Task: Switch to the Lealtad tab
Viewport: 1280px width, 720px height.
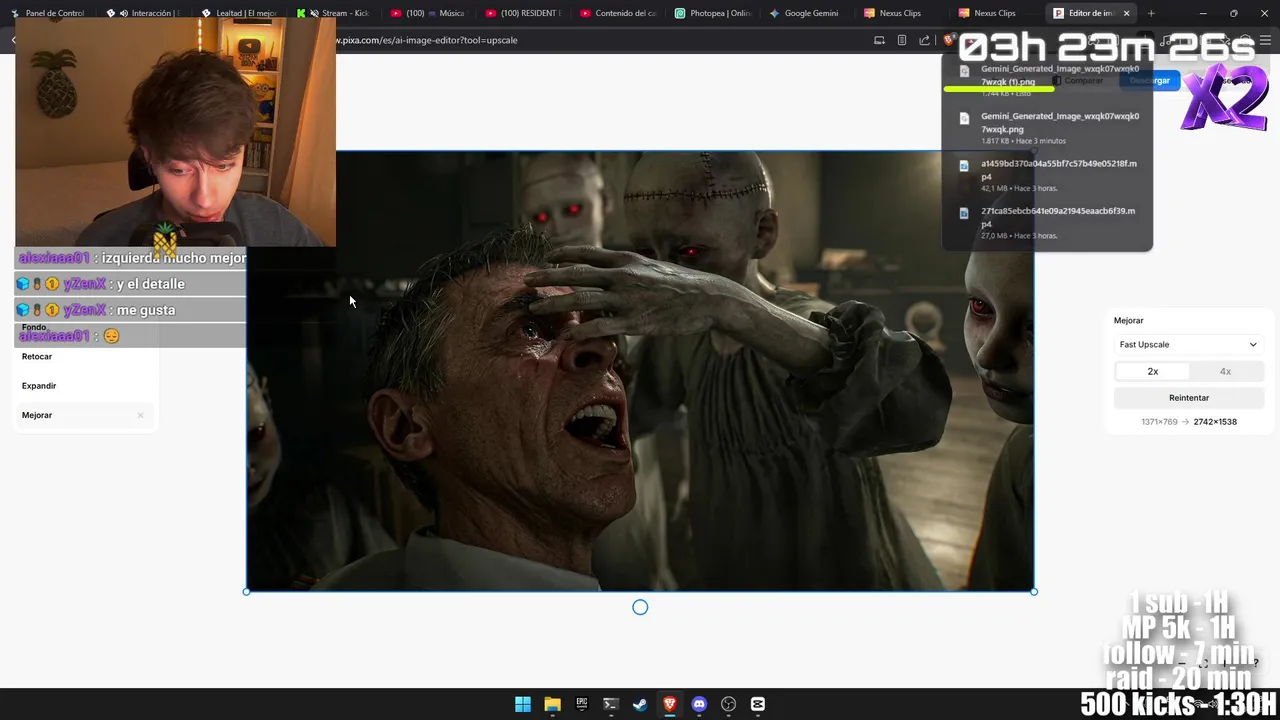Action: [x=239, y=13]
